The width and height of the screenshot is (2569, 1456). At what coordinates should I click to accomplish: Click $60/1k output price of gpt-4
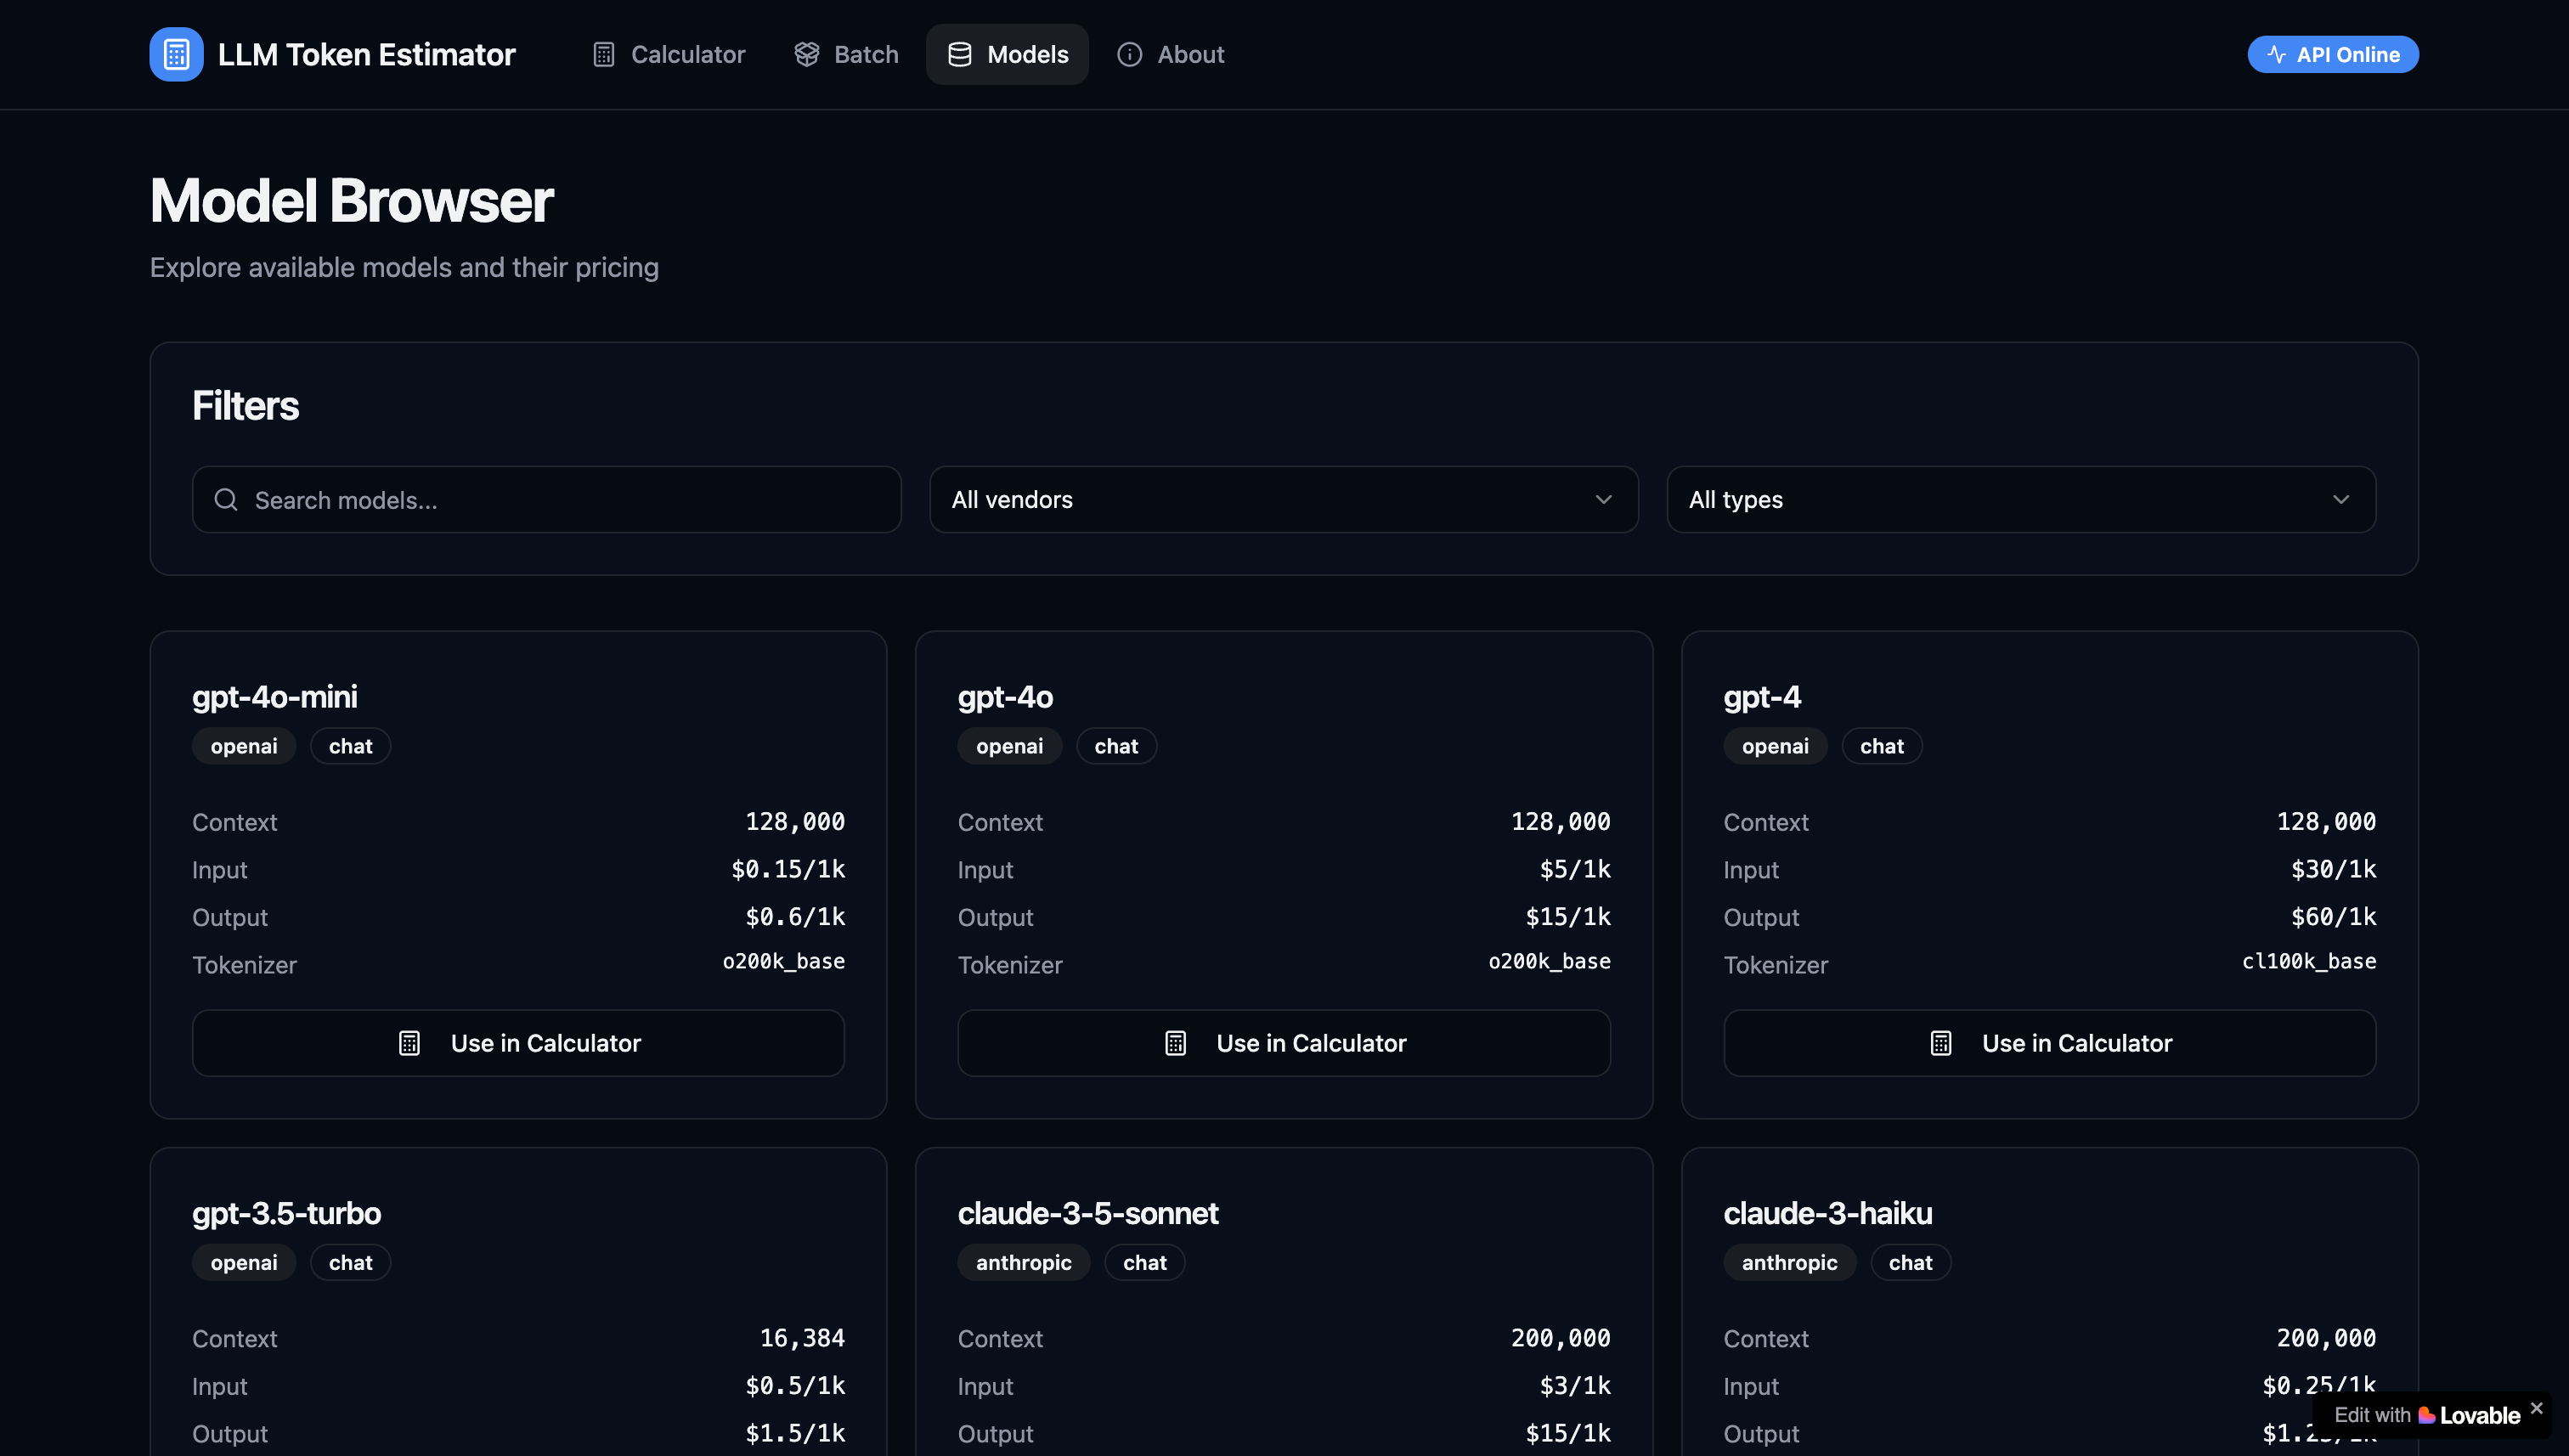(x=2334, y=916)
